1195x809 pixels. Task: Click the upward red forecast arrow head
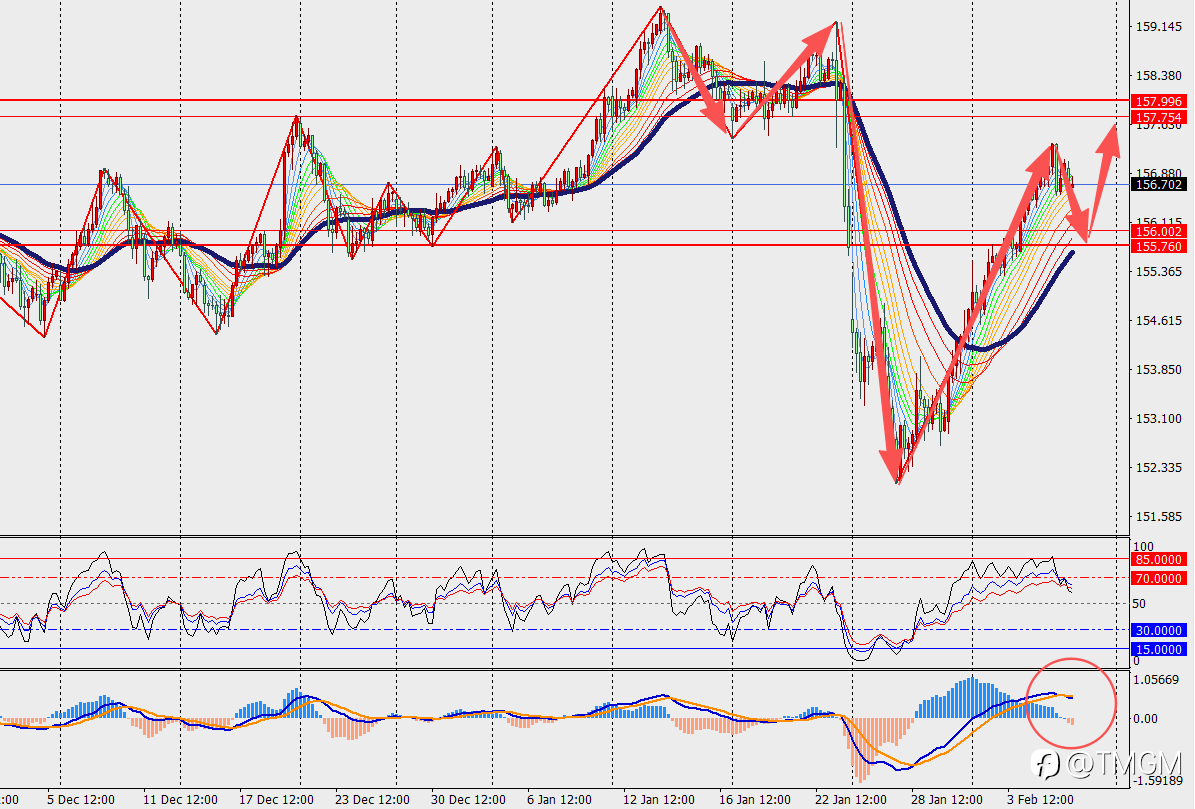[1110, 139]
